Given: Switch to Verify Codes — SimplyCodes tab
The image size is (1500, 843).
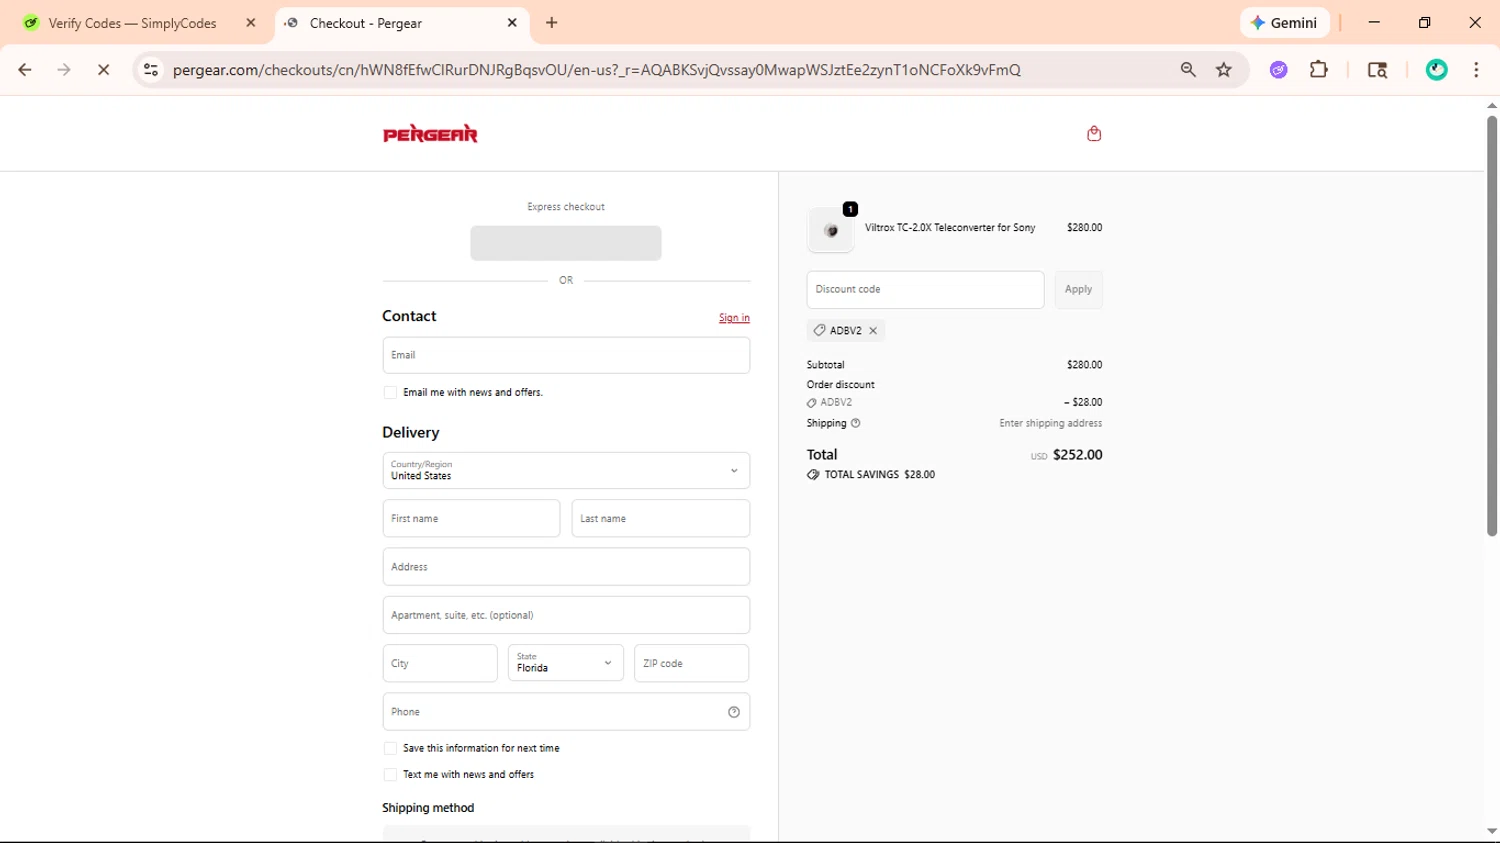Looking at the screenshot, I should coord(132,23).
